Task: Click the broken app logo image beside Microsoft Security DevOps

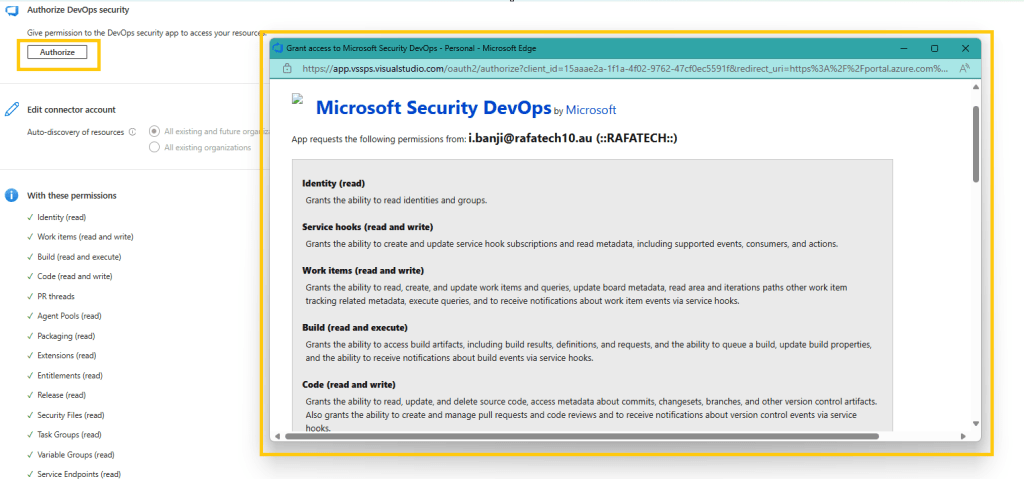Action: 297,100
